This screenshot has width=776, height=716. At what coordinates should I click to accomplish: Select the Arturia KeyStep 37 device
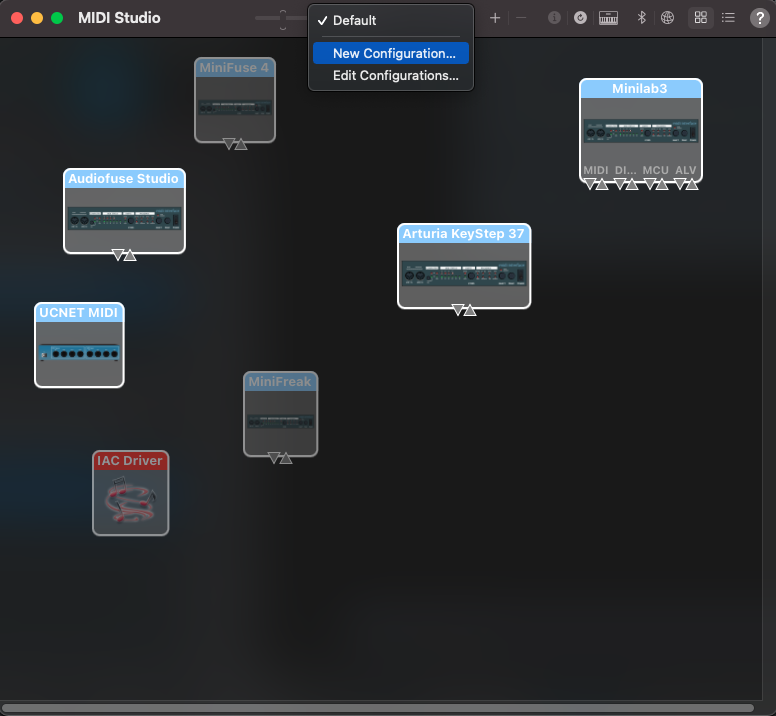tap(464, 266)
